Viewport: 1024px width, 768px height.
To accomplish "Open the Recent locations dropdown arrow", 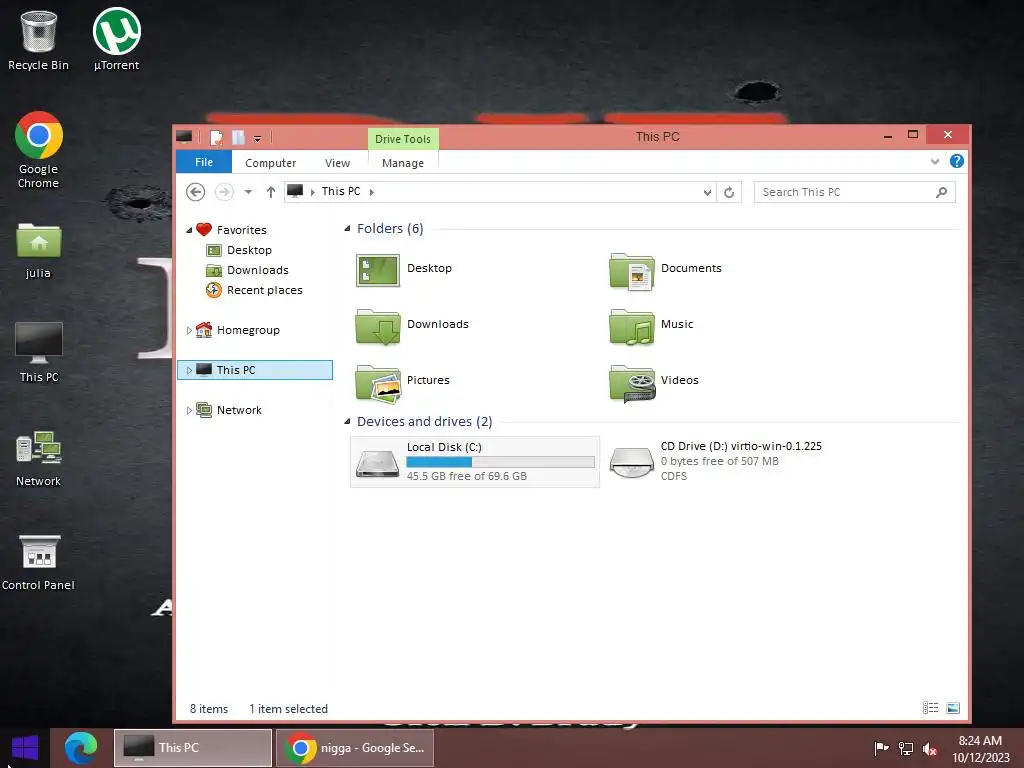I will (x=248, y=192).
